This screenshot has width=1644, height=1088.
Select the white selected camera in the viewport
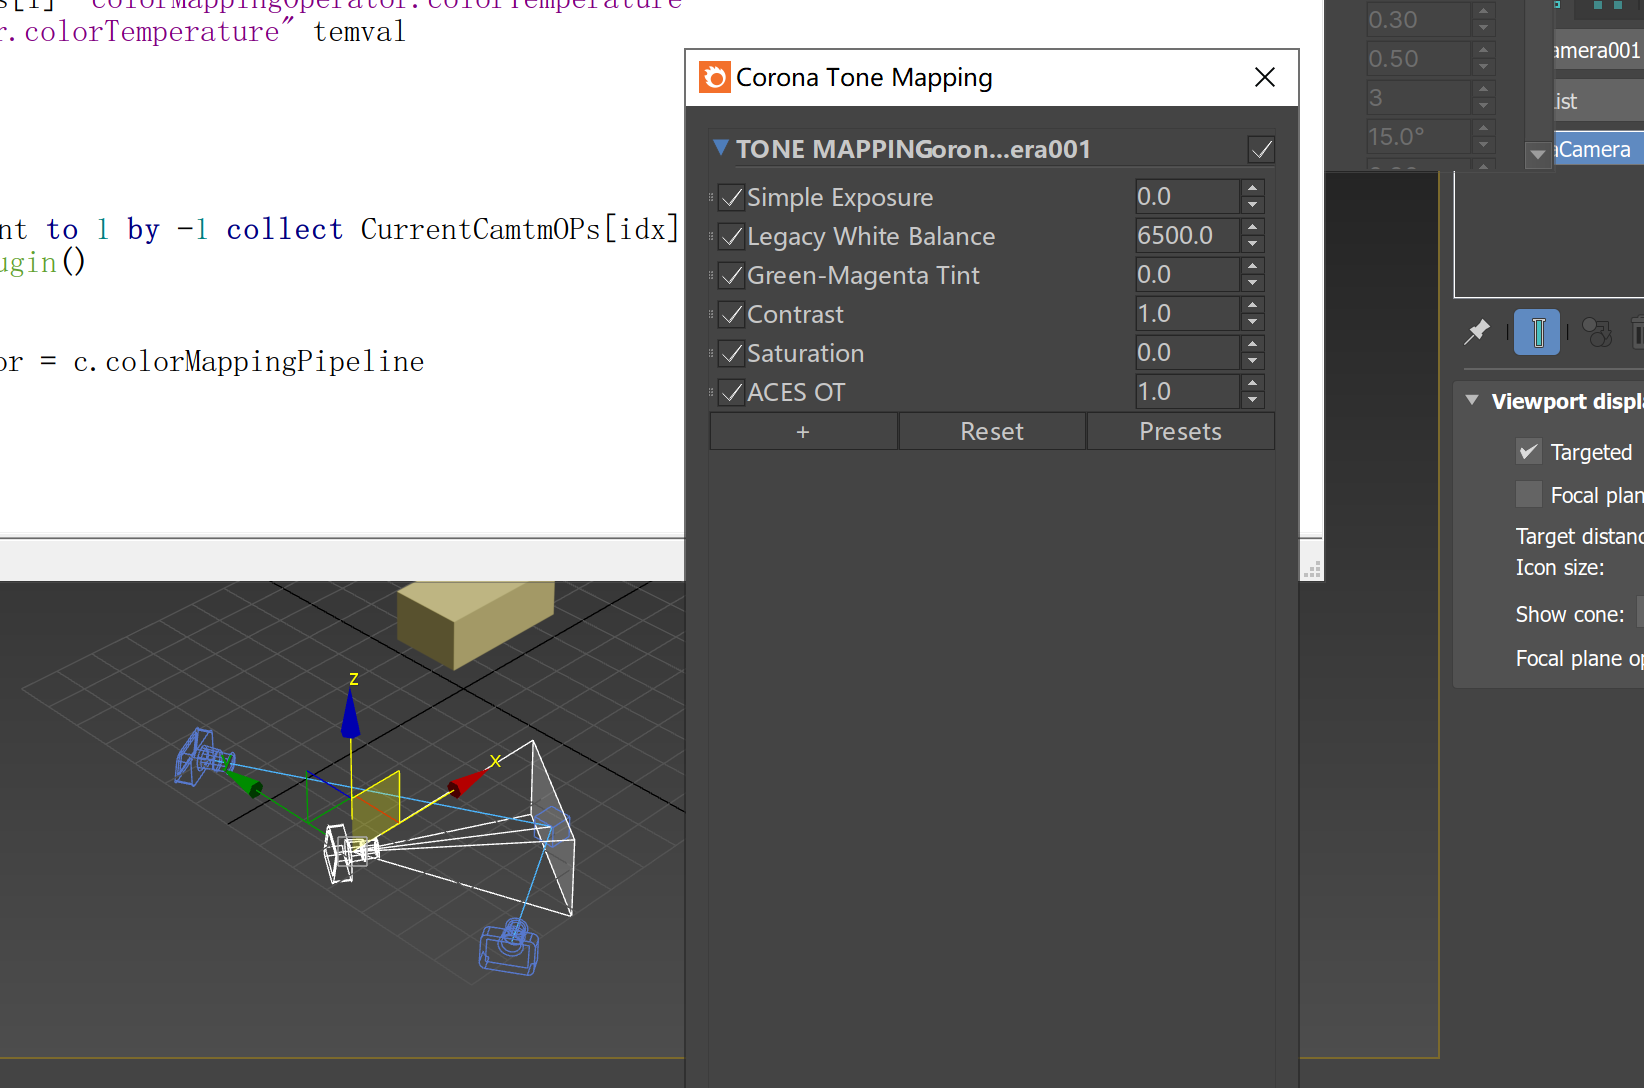click(349, 853)
